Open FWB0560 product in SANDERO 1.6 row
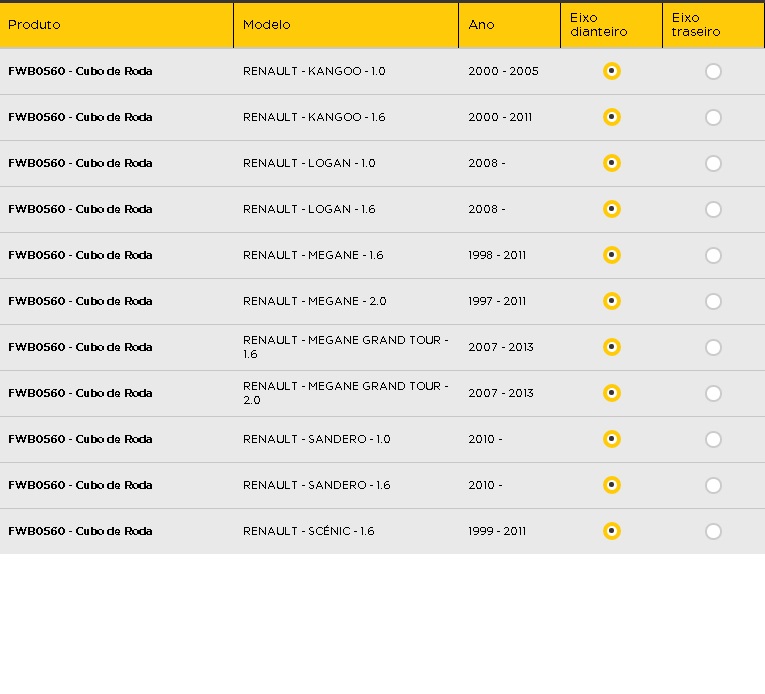The width and height of the screenshot is (765, 694). click(x=81, y=485)
